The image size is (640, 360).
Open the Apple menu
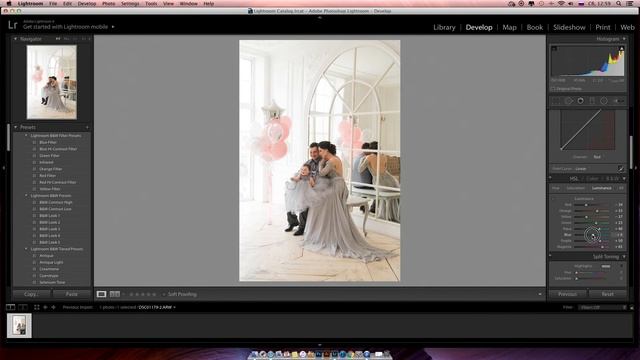[x=9, y=3]
